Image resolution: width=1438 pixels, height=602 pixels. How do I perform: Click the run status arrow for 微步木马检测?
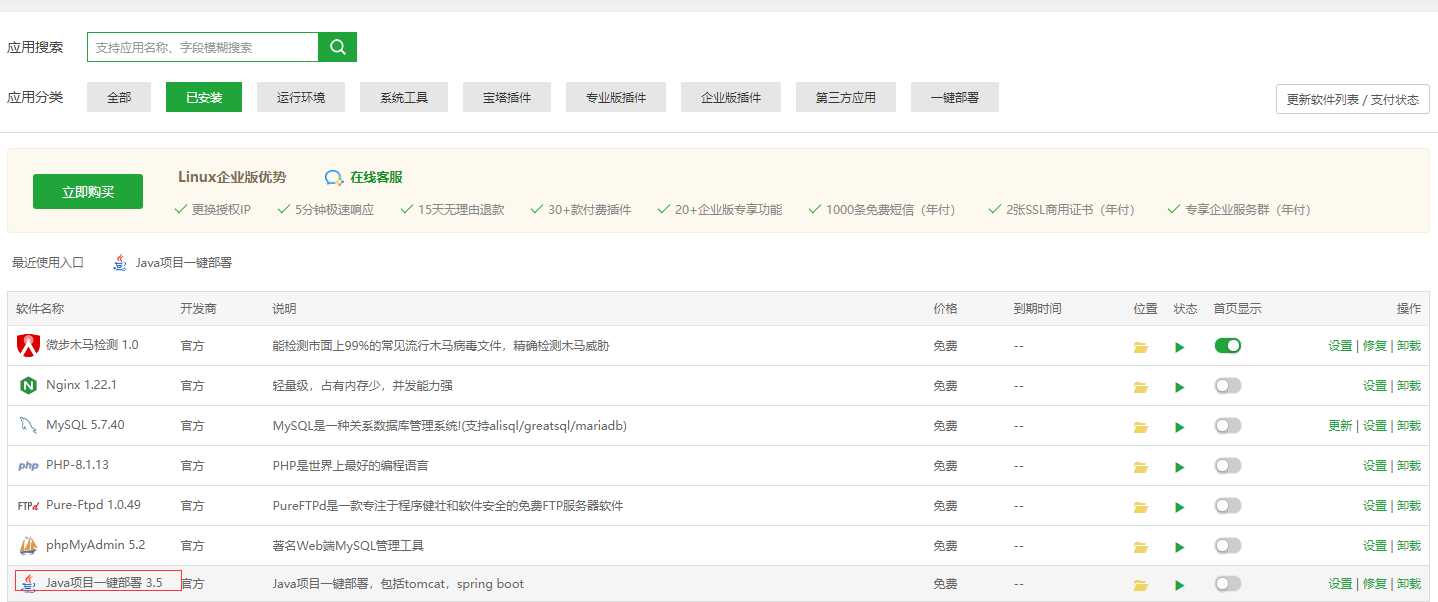click(1180, 347)
